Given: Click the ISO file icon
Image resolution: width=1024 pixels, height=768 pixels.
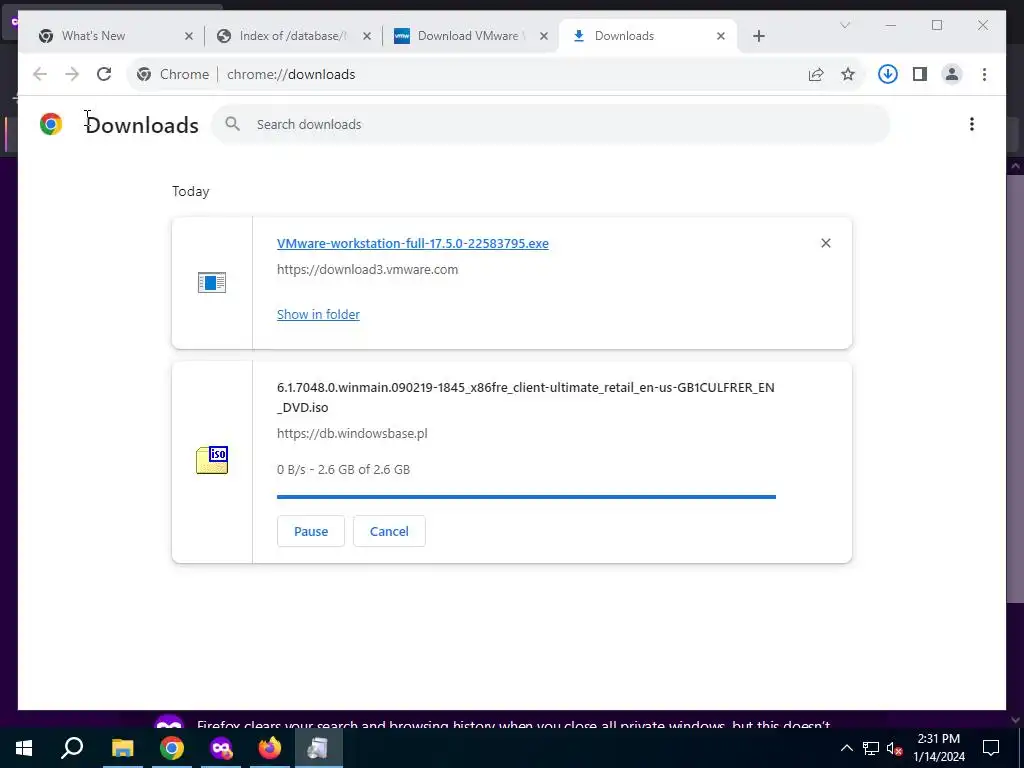Looking at the screenshot, I should [212, 460].
